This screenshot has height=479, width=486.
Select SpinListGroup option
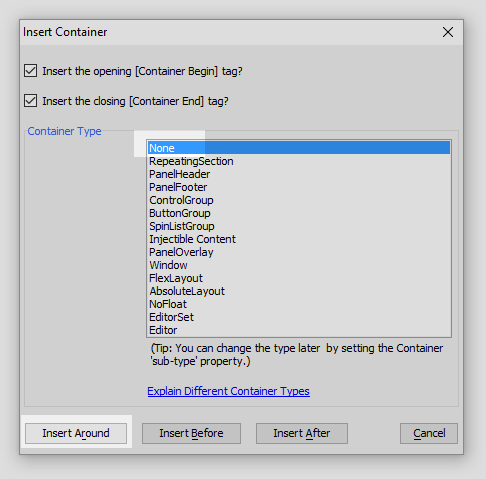coord(299,226)
